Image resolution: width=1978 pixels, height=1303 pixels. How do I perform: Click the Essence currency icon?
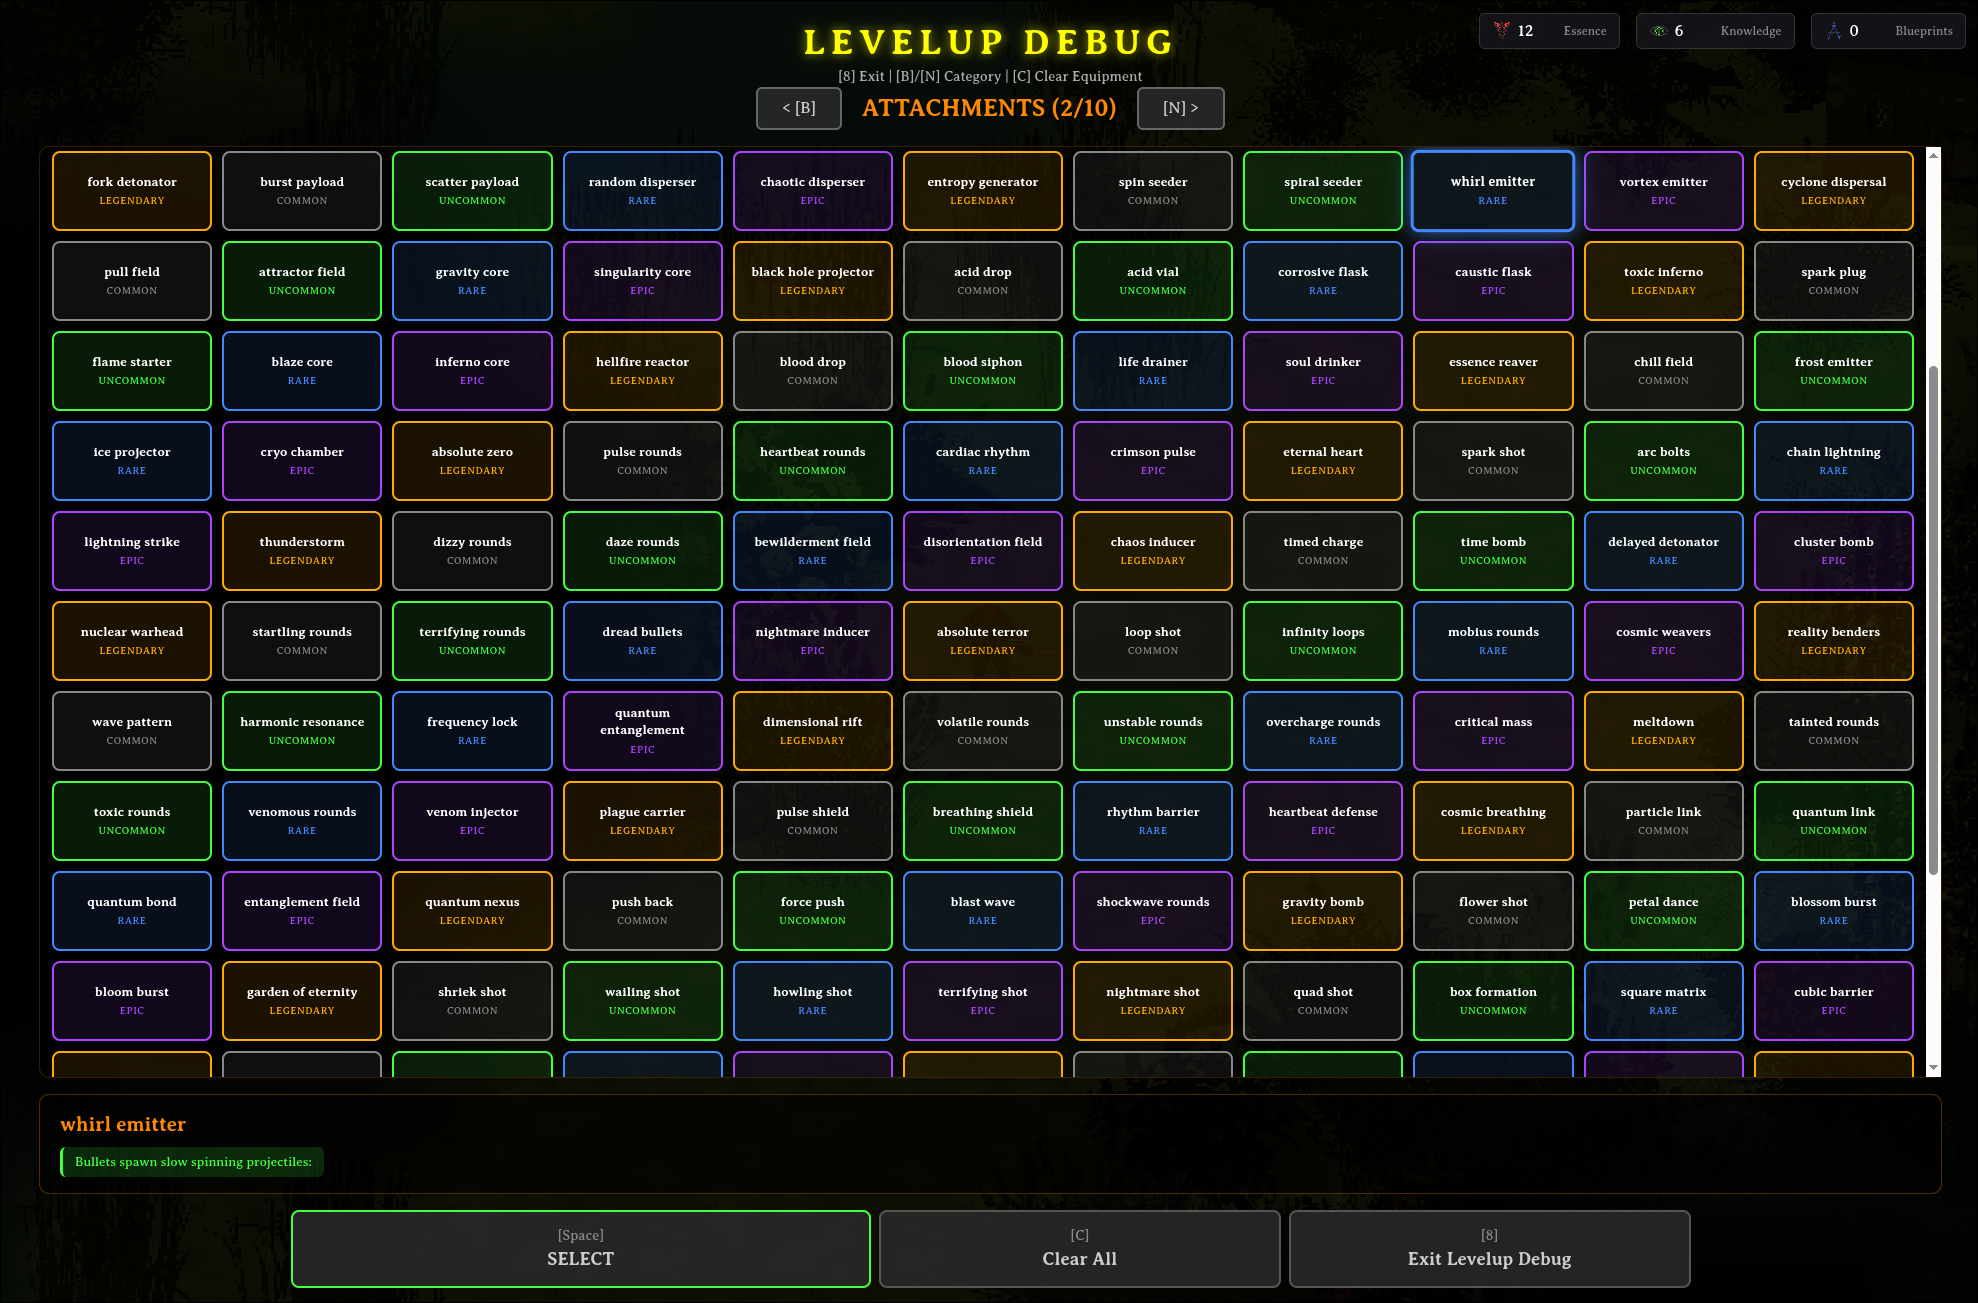pos(1501,30)
